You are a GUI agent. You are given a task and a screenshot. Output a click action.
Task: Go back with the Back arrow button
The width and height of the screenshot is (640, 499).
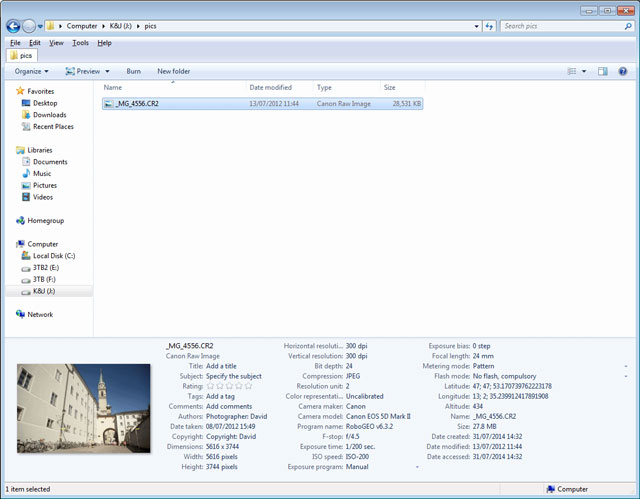13,27
